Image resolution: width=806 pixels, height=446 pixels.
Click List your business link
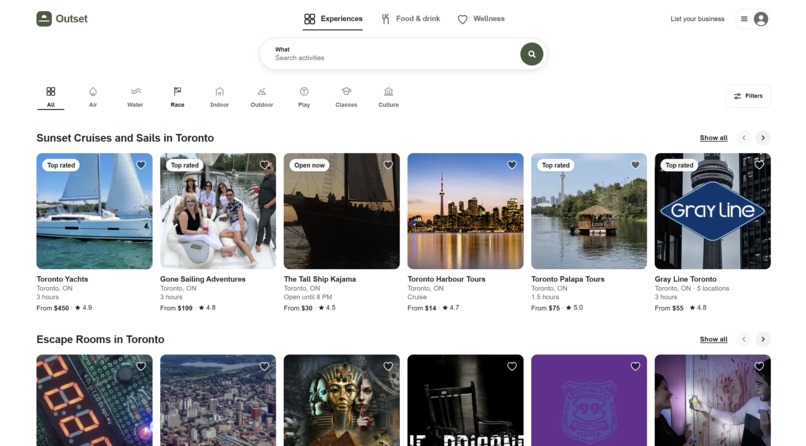697,19
